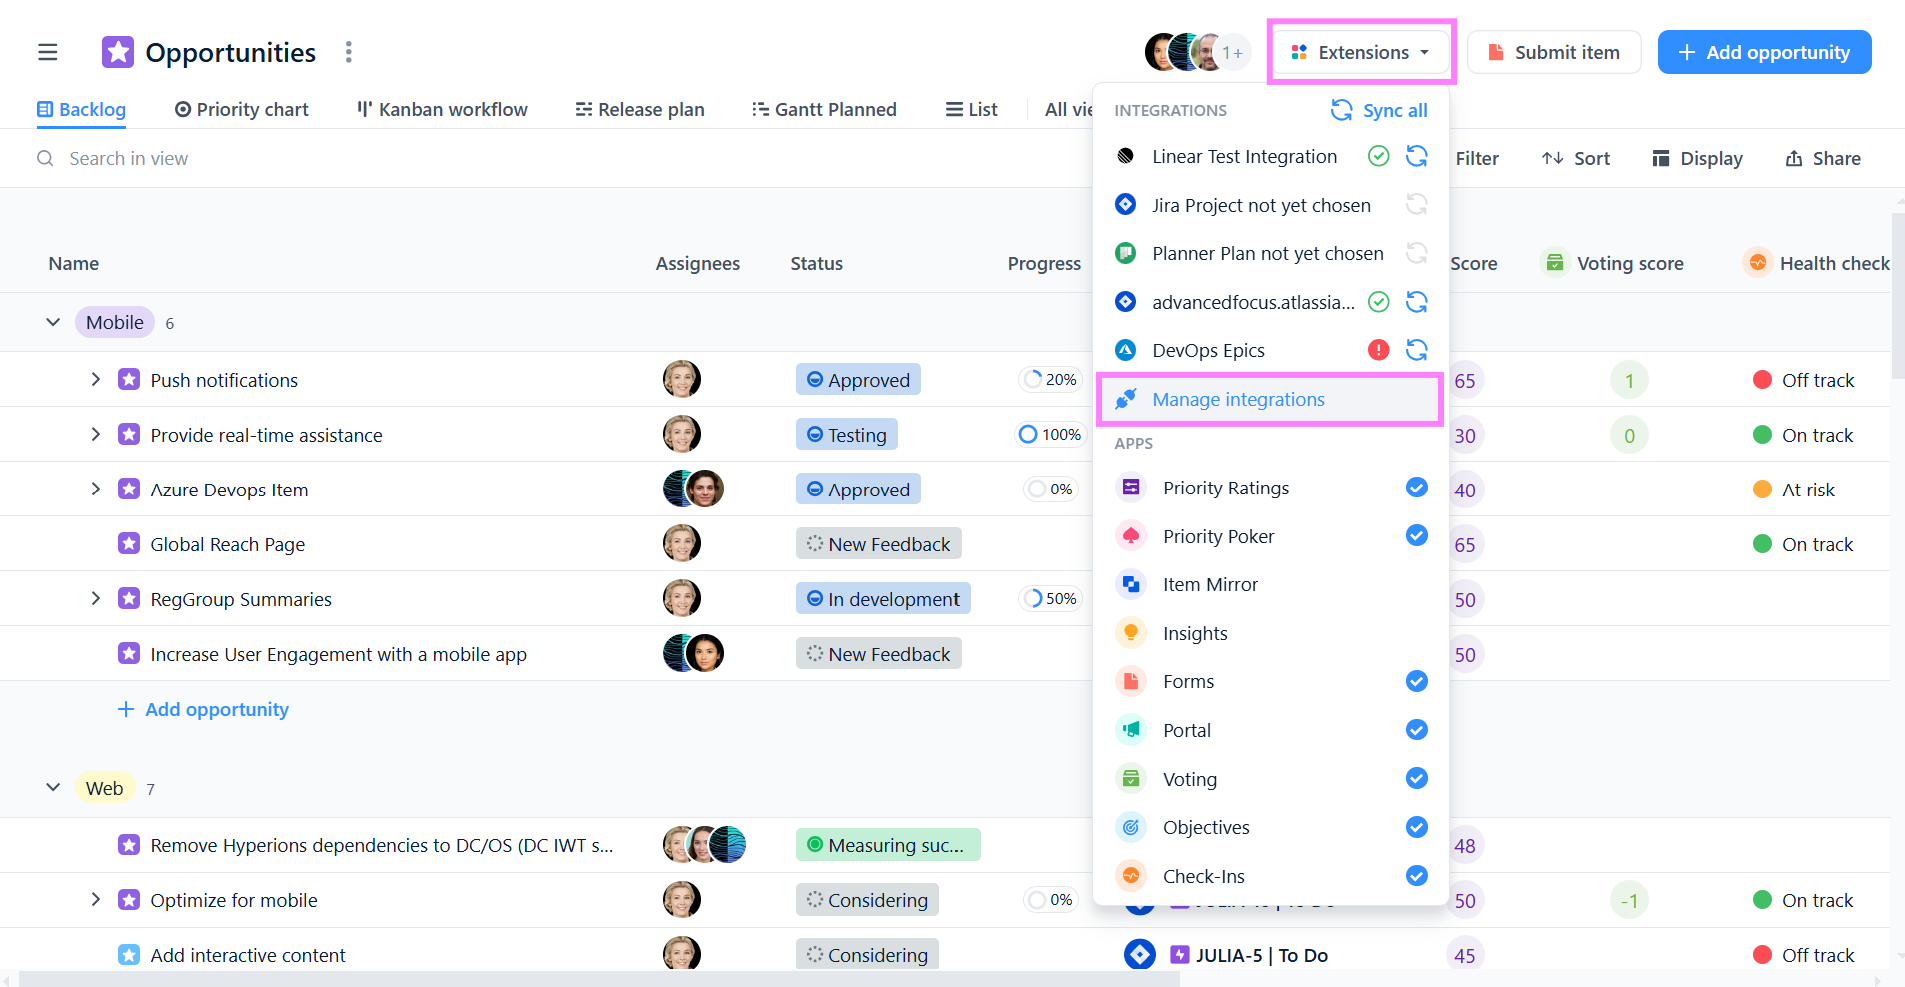
Task: Toggle the Forms app checkmark
Action: (1417, 681)
